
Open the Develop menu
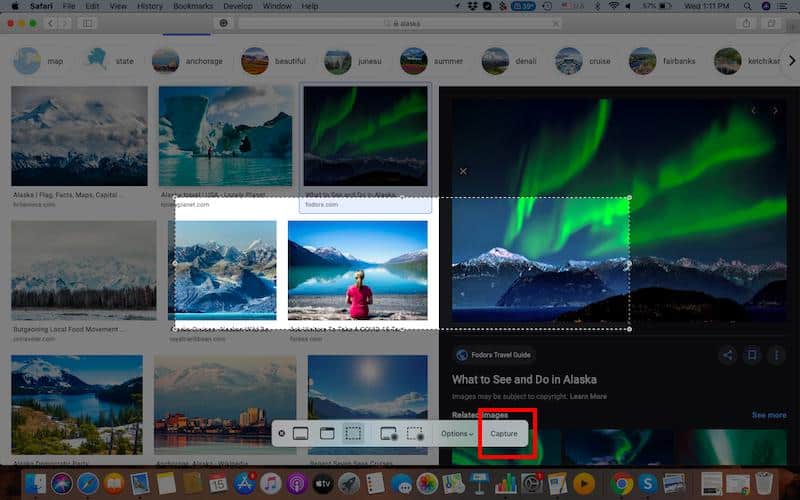[238, 6]
